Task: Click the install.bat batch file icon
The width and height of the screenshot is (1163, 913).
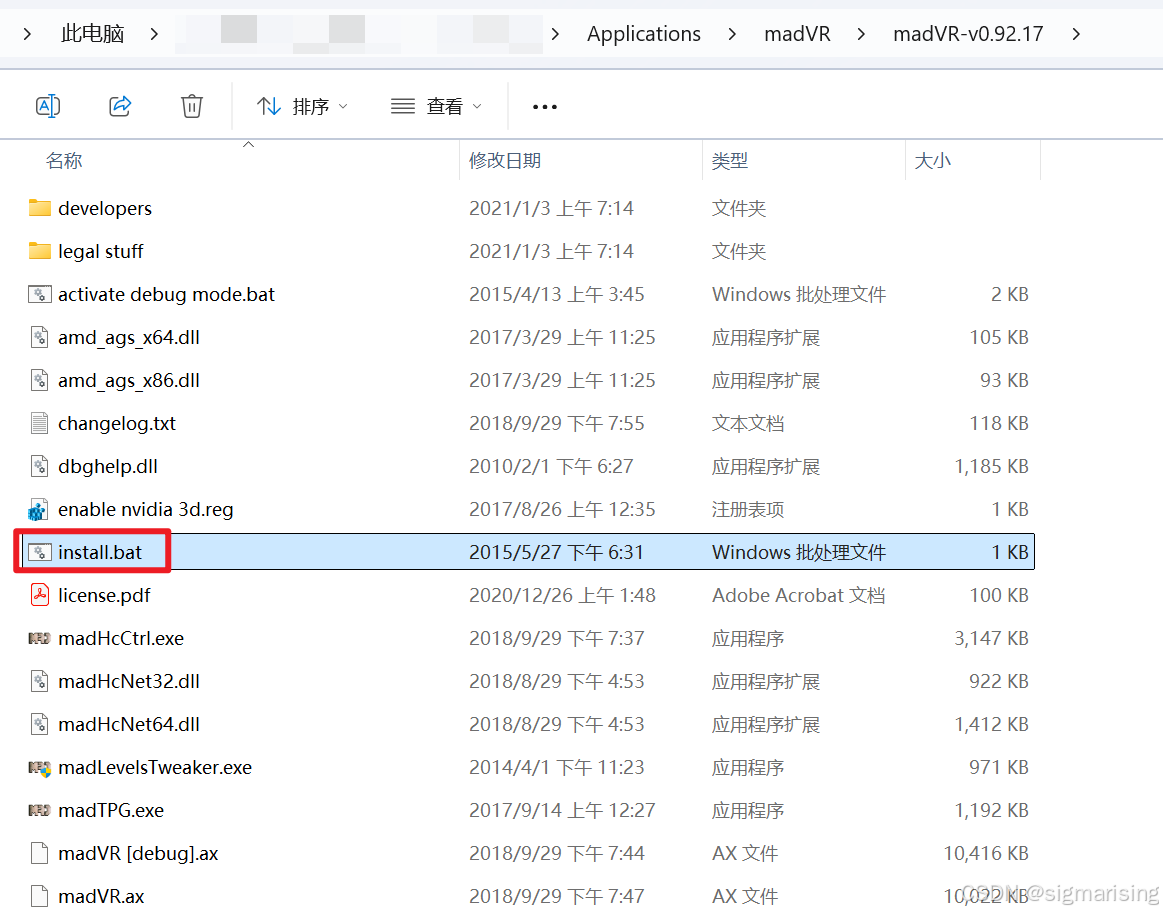Action: [x=39, y=552]
